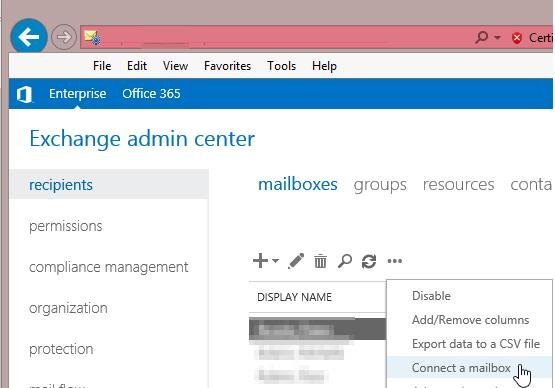
Task: Click the address bar search magnifier icon
Action: [482, 36]
